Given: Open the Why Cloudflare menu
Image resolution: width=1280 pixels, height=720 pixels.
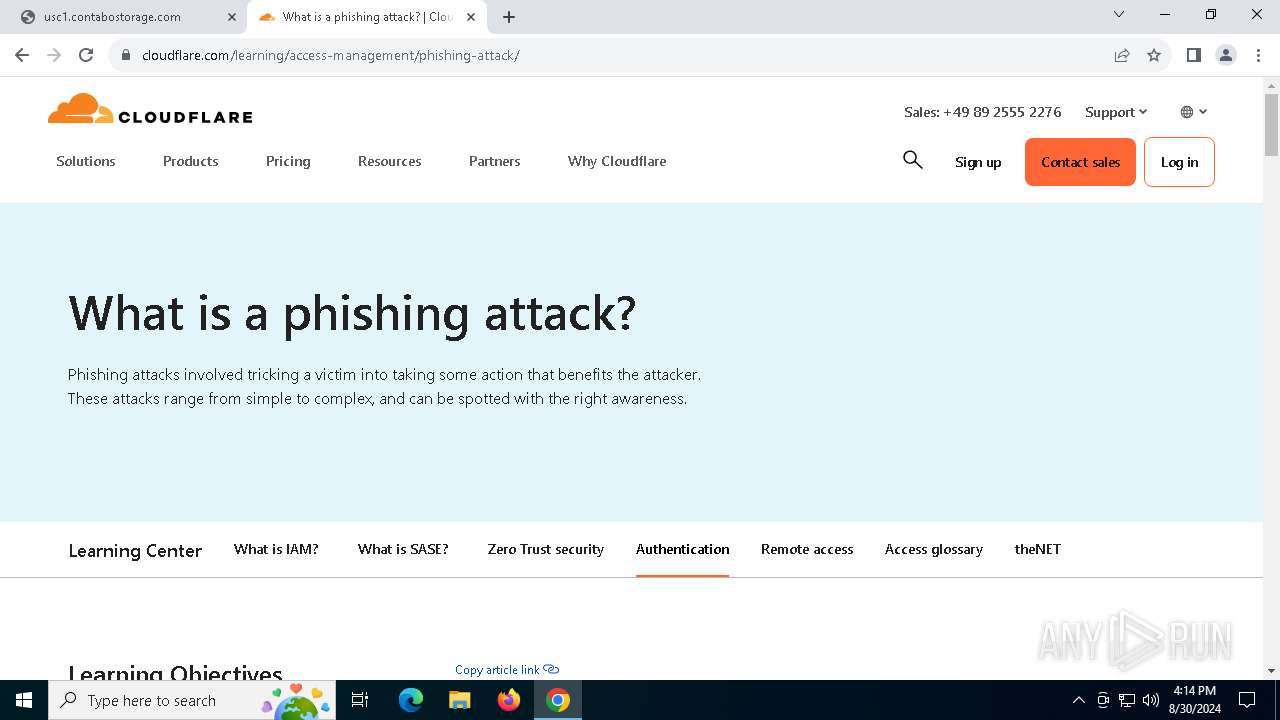Looking at the screenshot, I should click(617, 161).
